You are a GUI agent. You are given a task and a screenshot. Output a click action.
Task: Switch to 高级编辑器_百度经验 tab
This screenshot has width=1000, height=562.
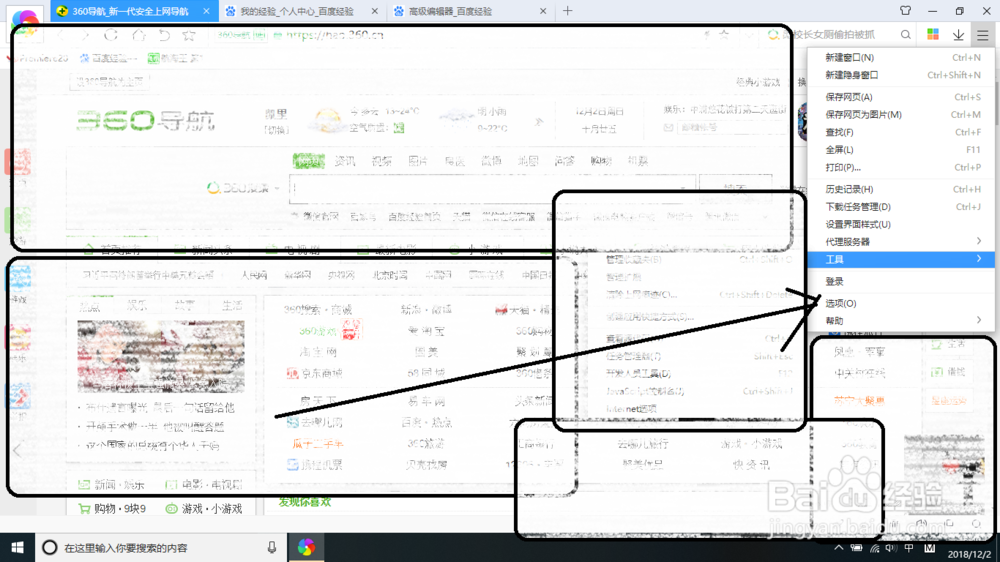(471, 11)
